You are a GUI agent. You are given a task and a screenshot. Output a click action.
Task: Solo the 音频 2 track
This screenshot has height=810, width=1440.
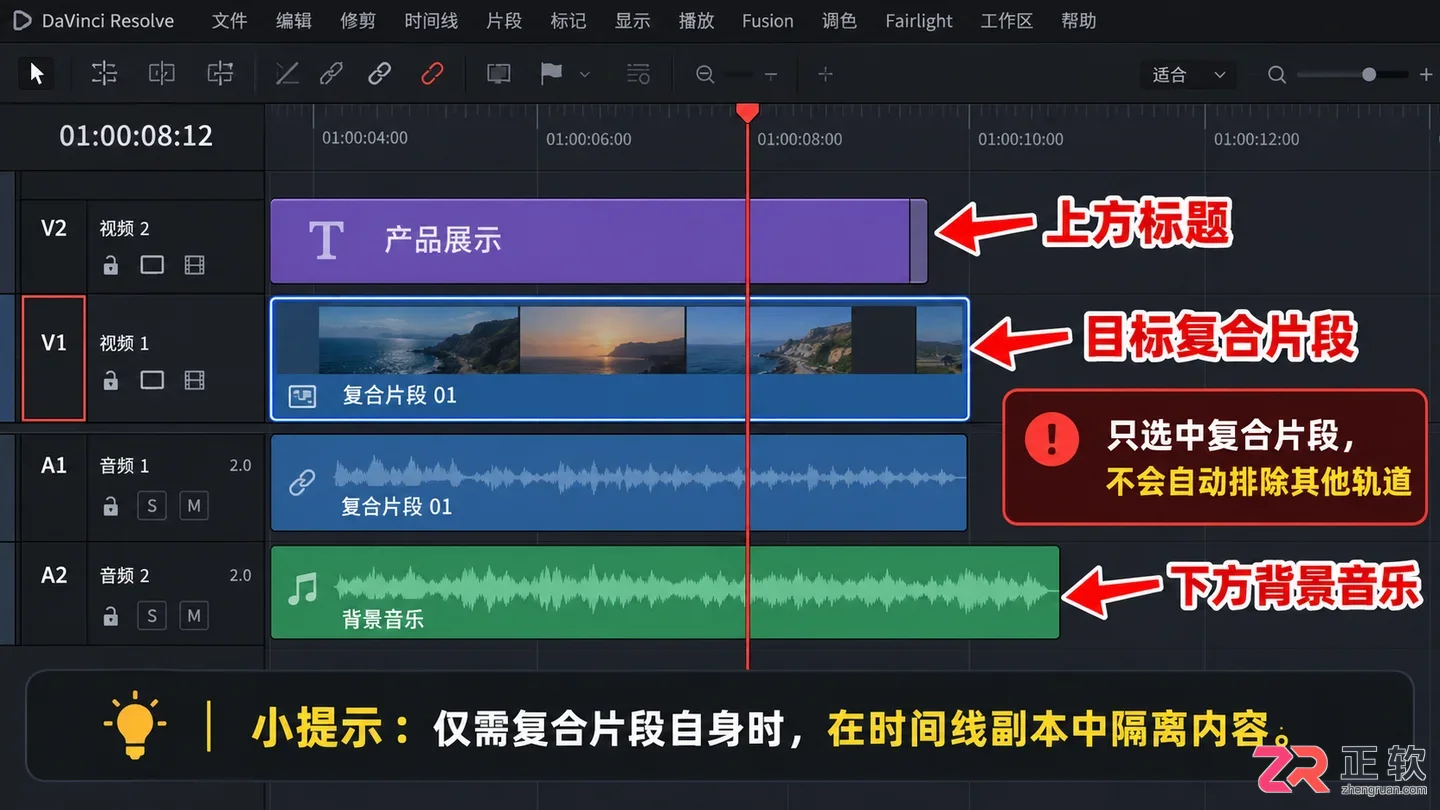coord(152,615)
